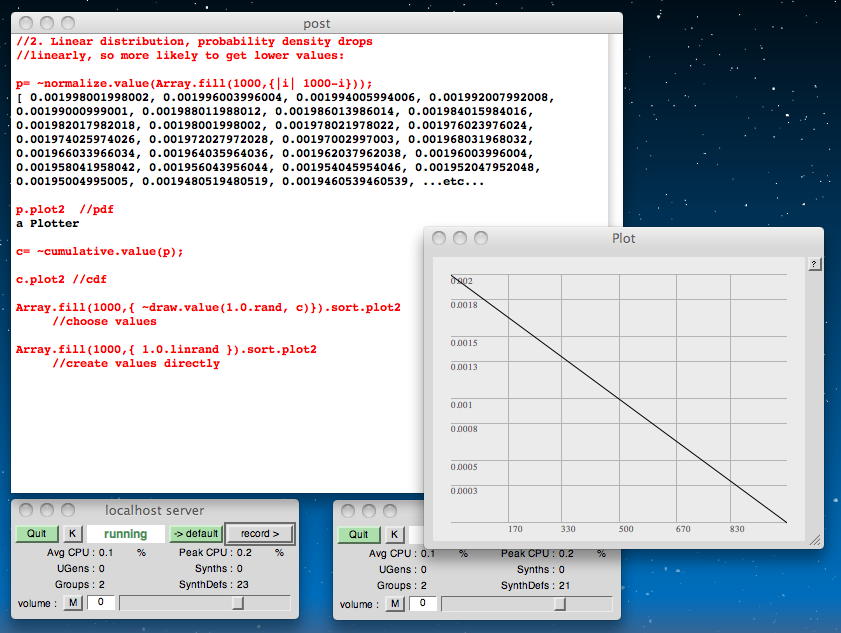Toggle the record > button
This screenshot has width=841, height=633.
point(260,534)
